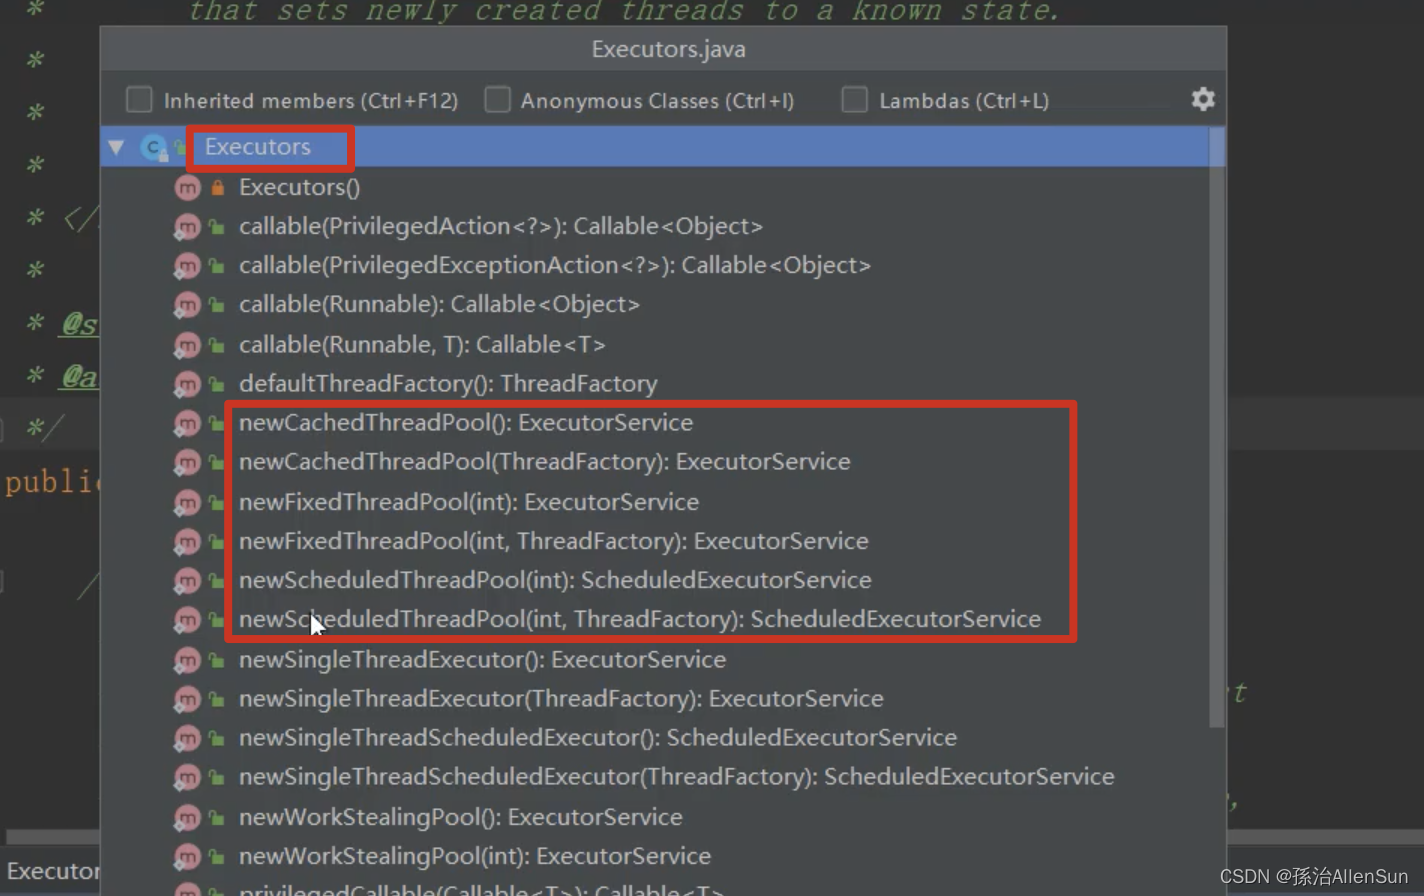Select newFixedThreadPool(int): ExecutorService
The width and height of the screenshot is (1424, 896).
tap(469, 501)
